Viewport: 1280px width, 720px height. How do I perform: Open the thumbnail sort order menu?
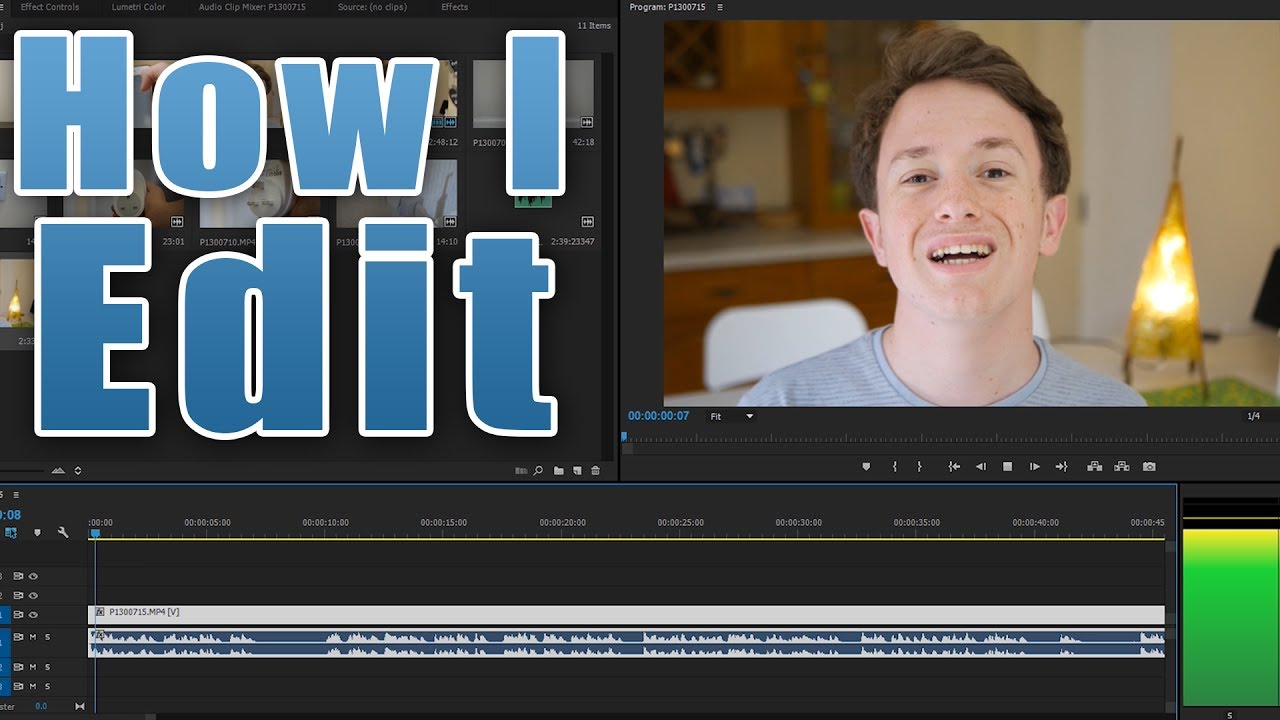tap(78, 471)
